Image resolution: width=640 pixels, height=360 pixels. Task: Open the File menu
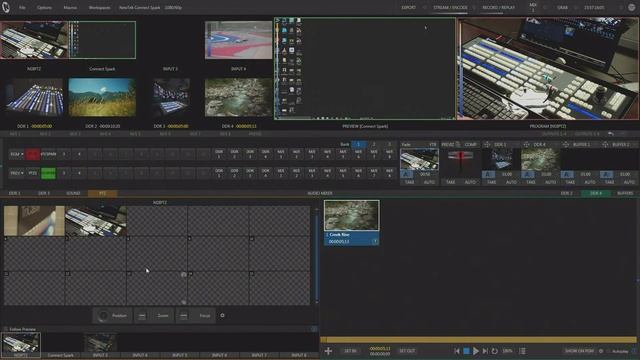(x=22, y=8)
